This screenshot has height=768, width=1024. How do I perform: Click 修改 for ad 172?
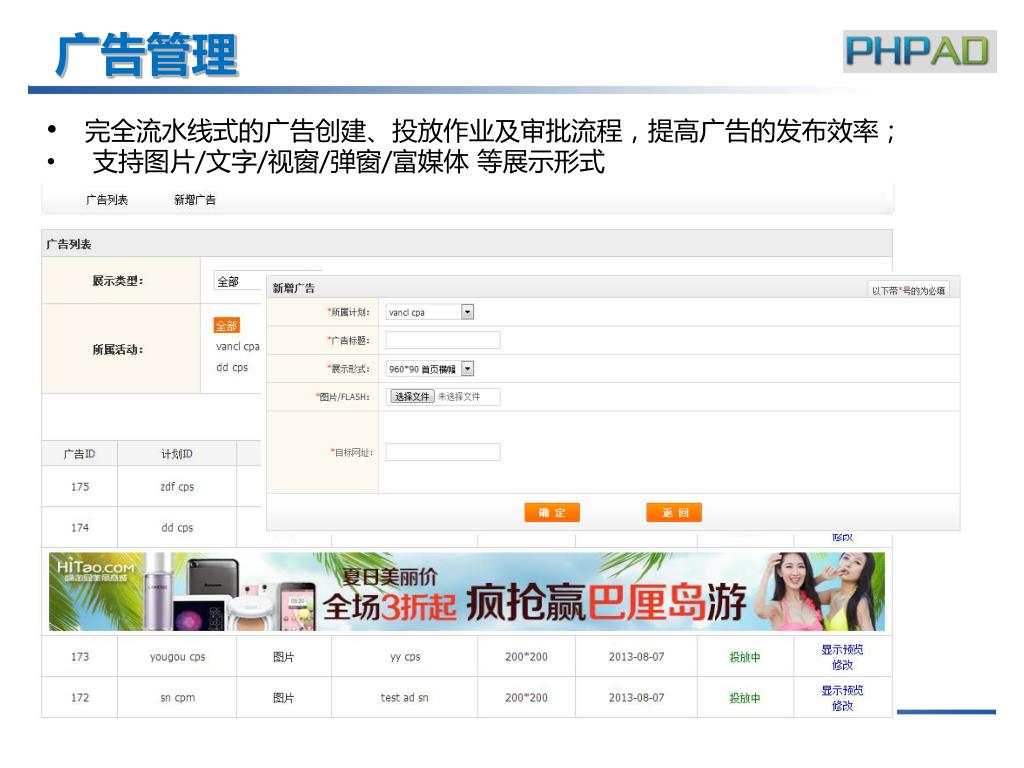(842, 706)
